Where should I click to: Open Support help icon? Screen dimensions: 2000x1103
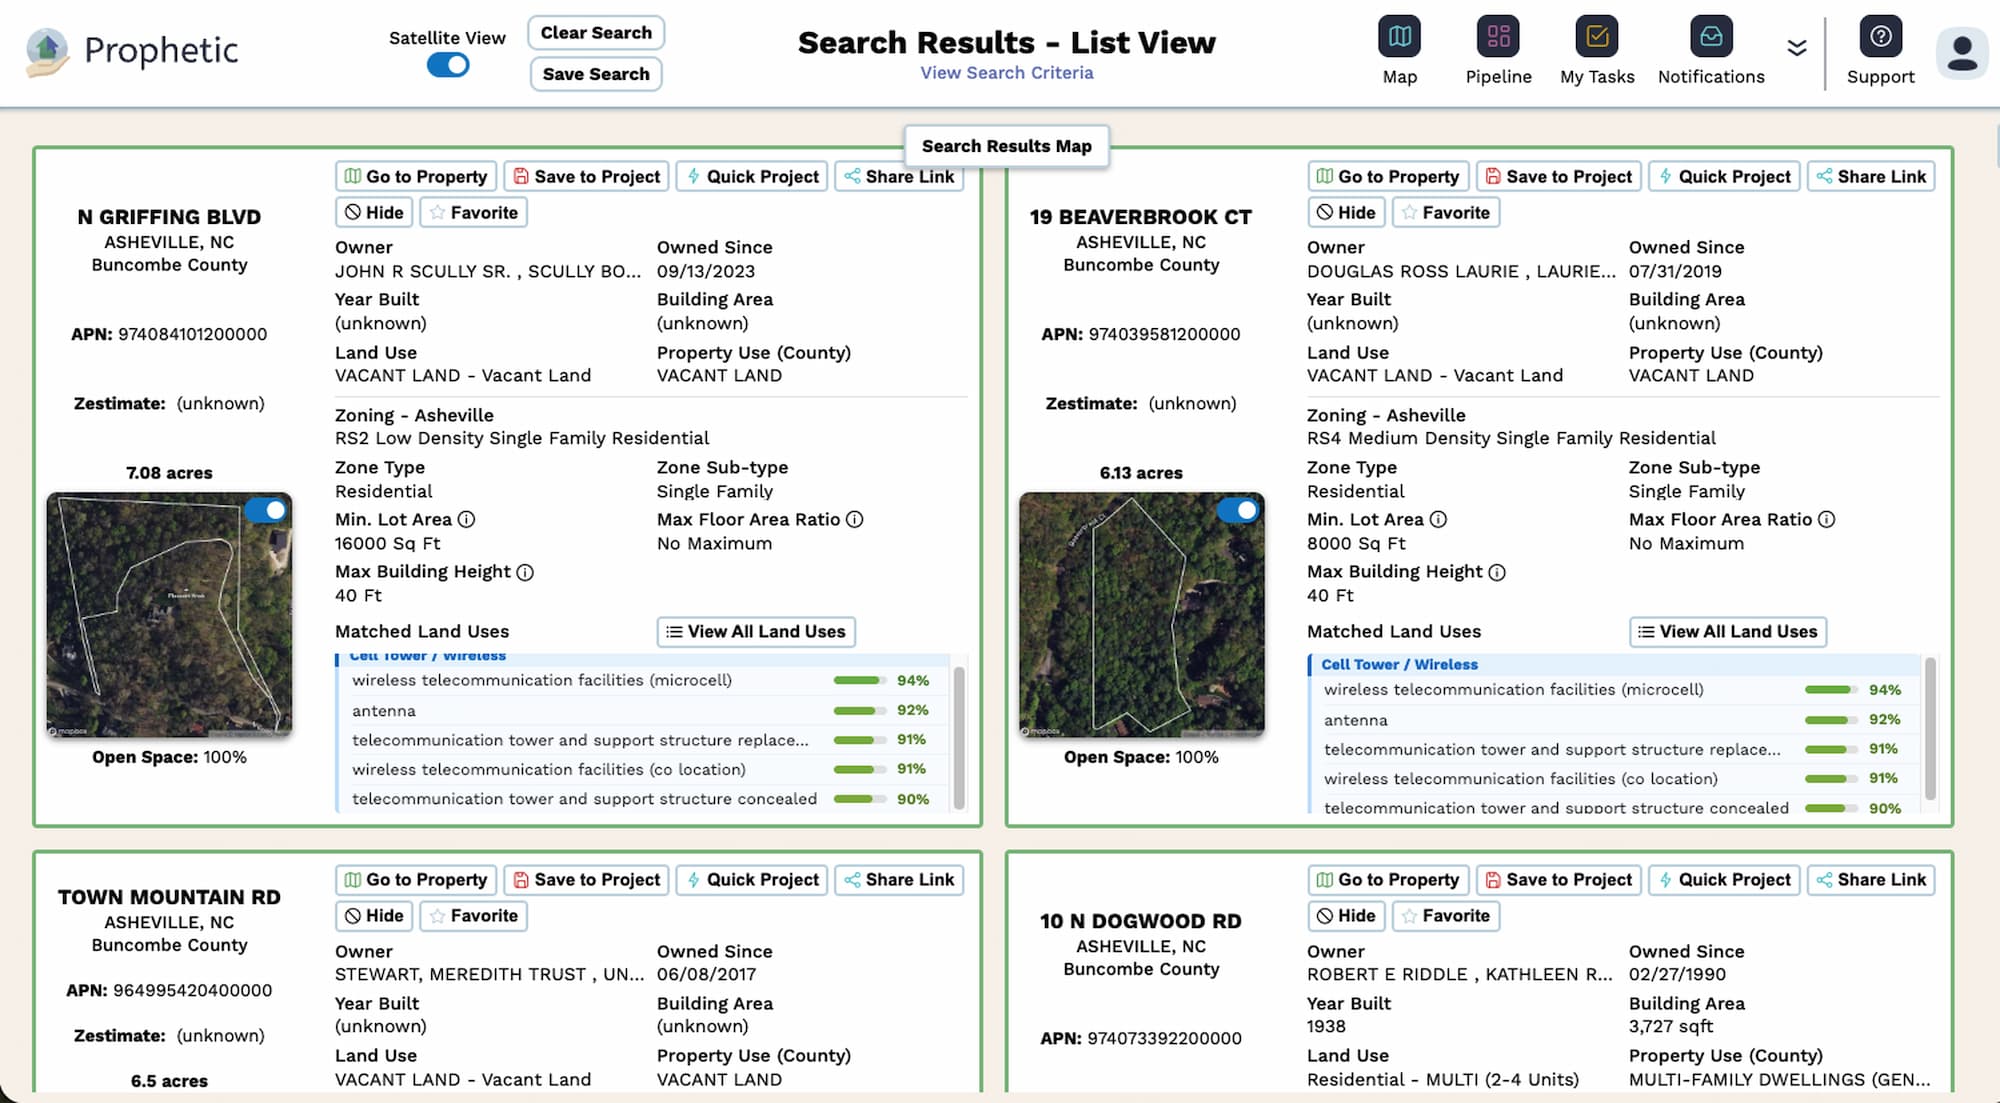(1880, 37)
